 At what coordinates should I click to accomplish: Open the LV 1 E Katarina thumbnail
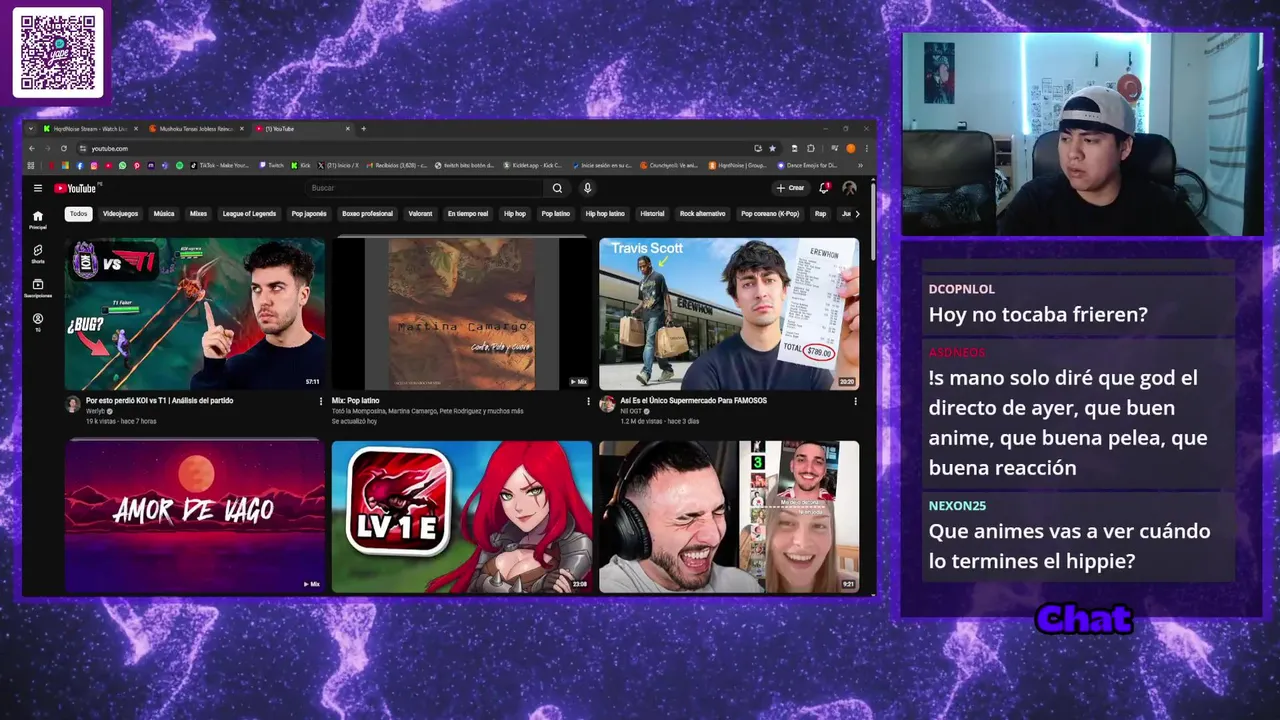coord(461,517)
